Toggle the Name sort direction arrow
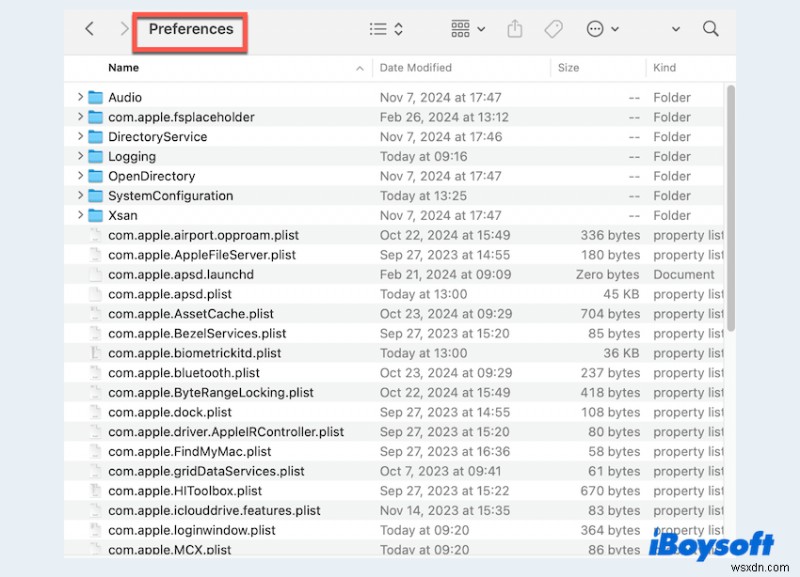800x577 pixels. [x=360, y=68]
